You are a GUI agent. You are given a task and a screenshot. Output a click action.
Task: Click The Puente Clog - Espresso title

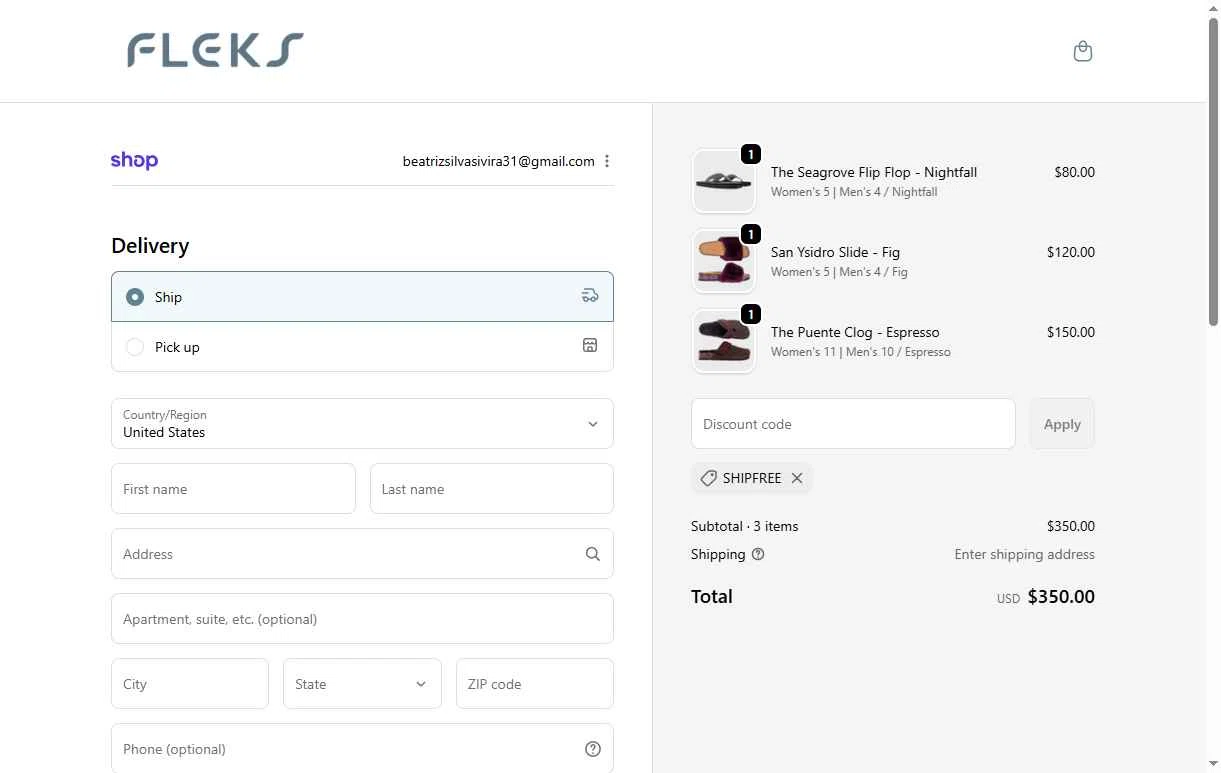click(x=855, y=332)
